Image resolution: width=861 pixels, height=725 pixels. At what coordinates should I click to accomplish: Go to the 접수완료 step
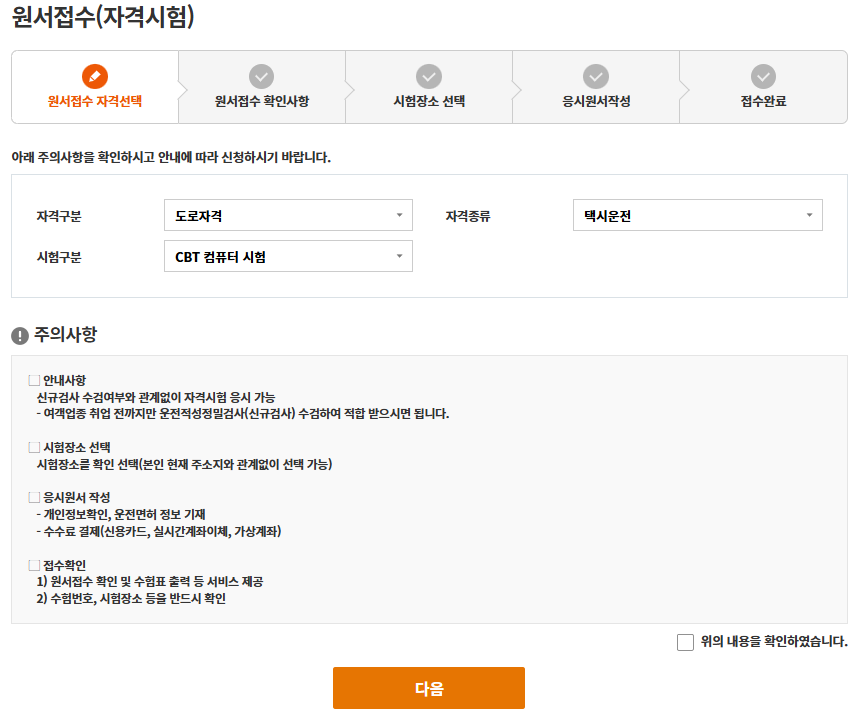763,87
